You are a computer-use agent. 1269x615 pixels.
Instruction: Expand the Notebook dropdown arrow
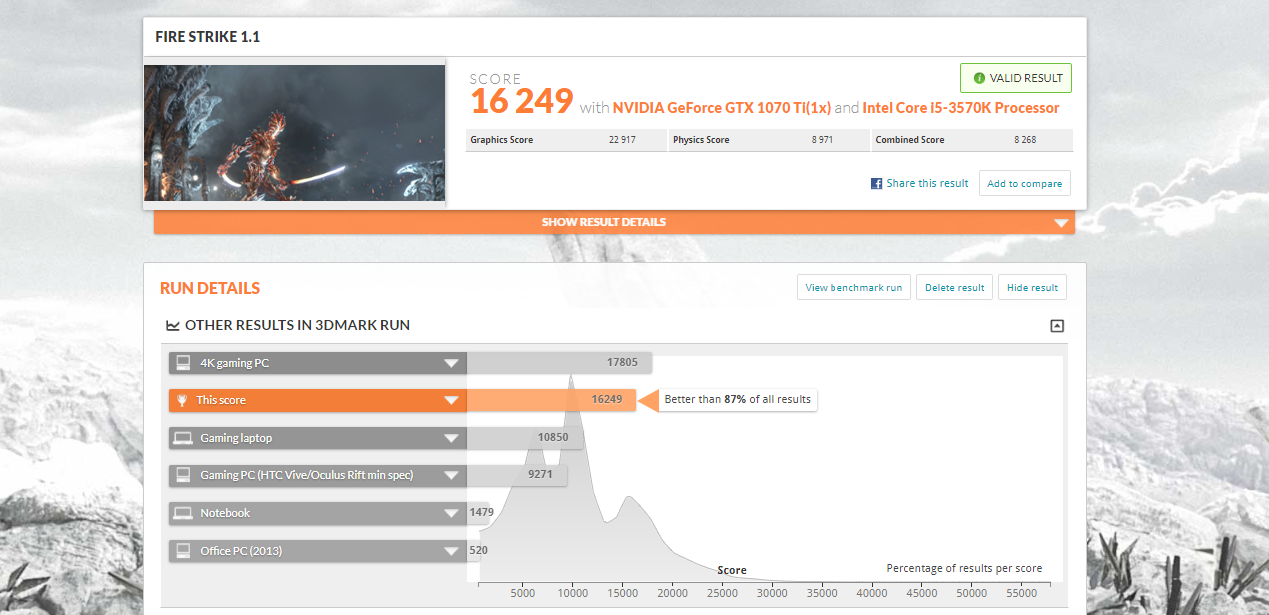(x=451, y=513)
